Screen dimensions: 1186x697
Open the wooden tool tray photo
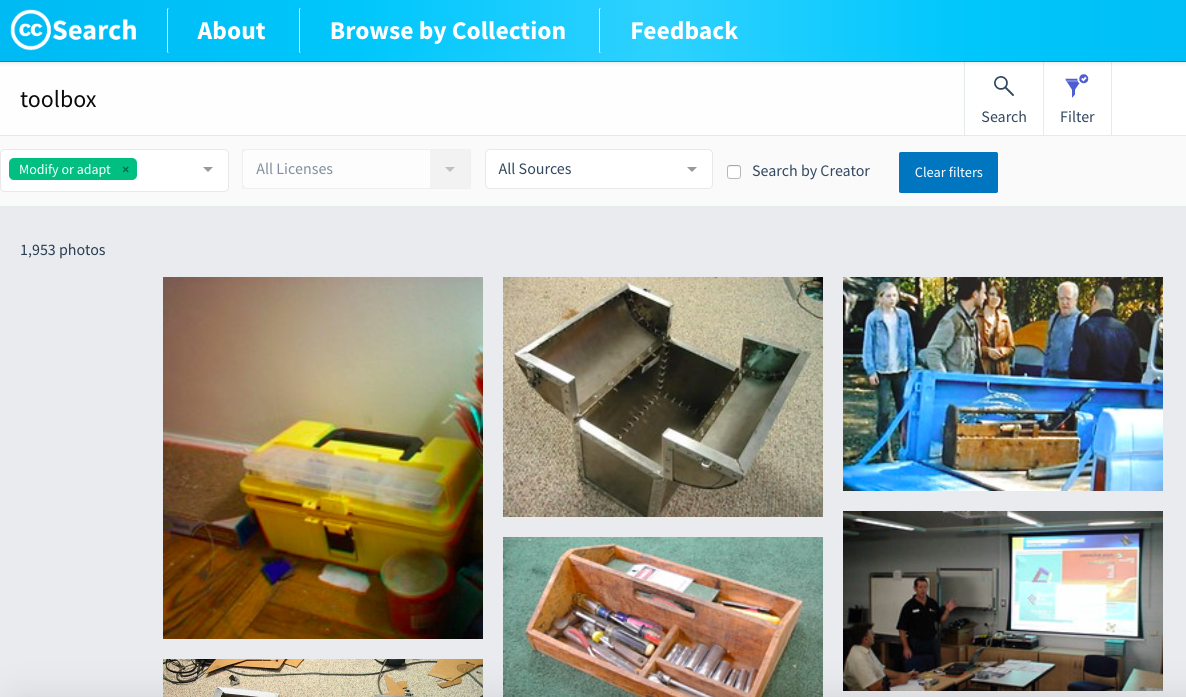coord(663,617)
